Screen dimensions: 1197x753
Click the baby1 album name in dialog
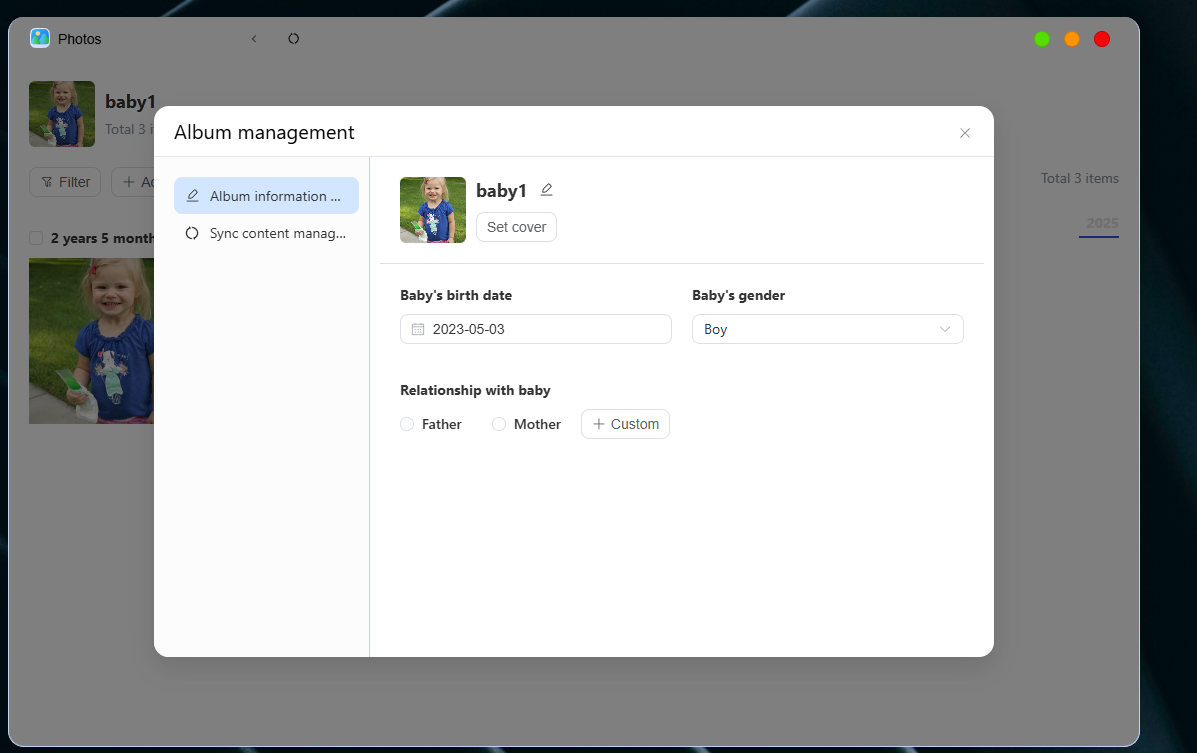pyautogui.click(x=502, y=191)
